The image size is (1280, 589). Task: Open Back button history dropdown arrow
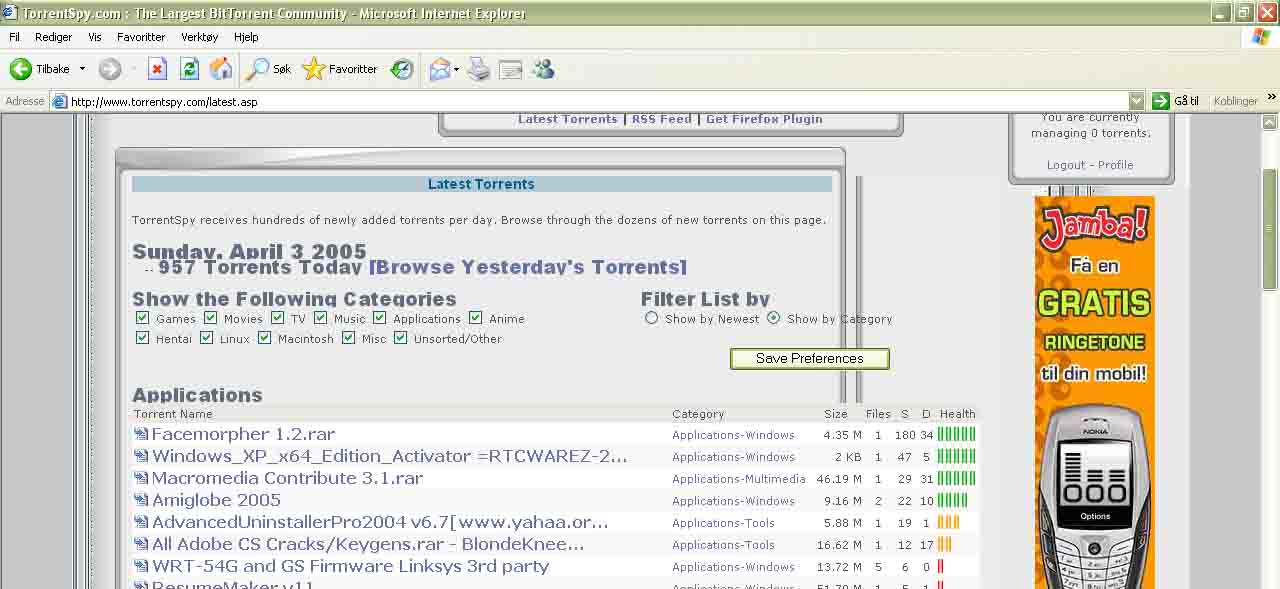(x=83, y=69)
